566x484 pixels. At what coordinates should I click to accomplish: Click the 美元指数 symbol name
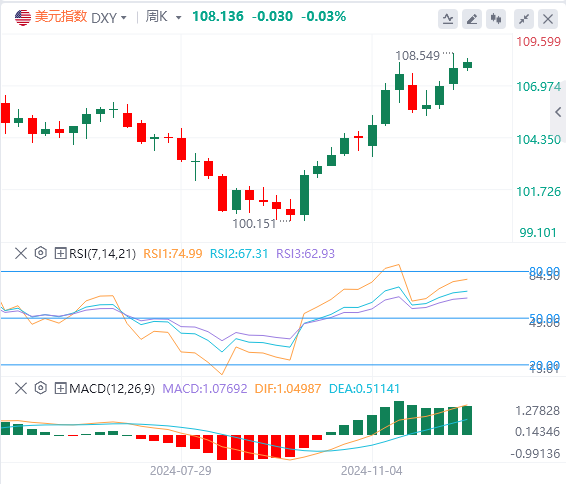tap(61, 17)
